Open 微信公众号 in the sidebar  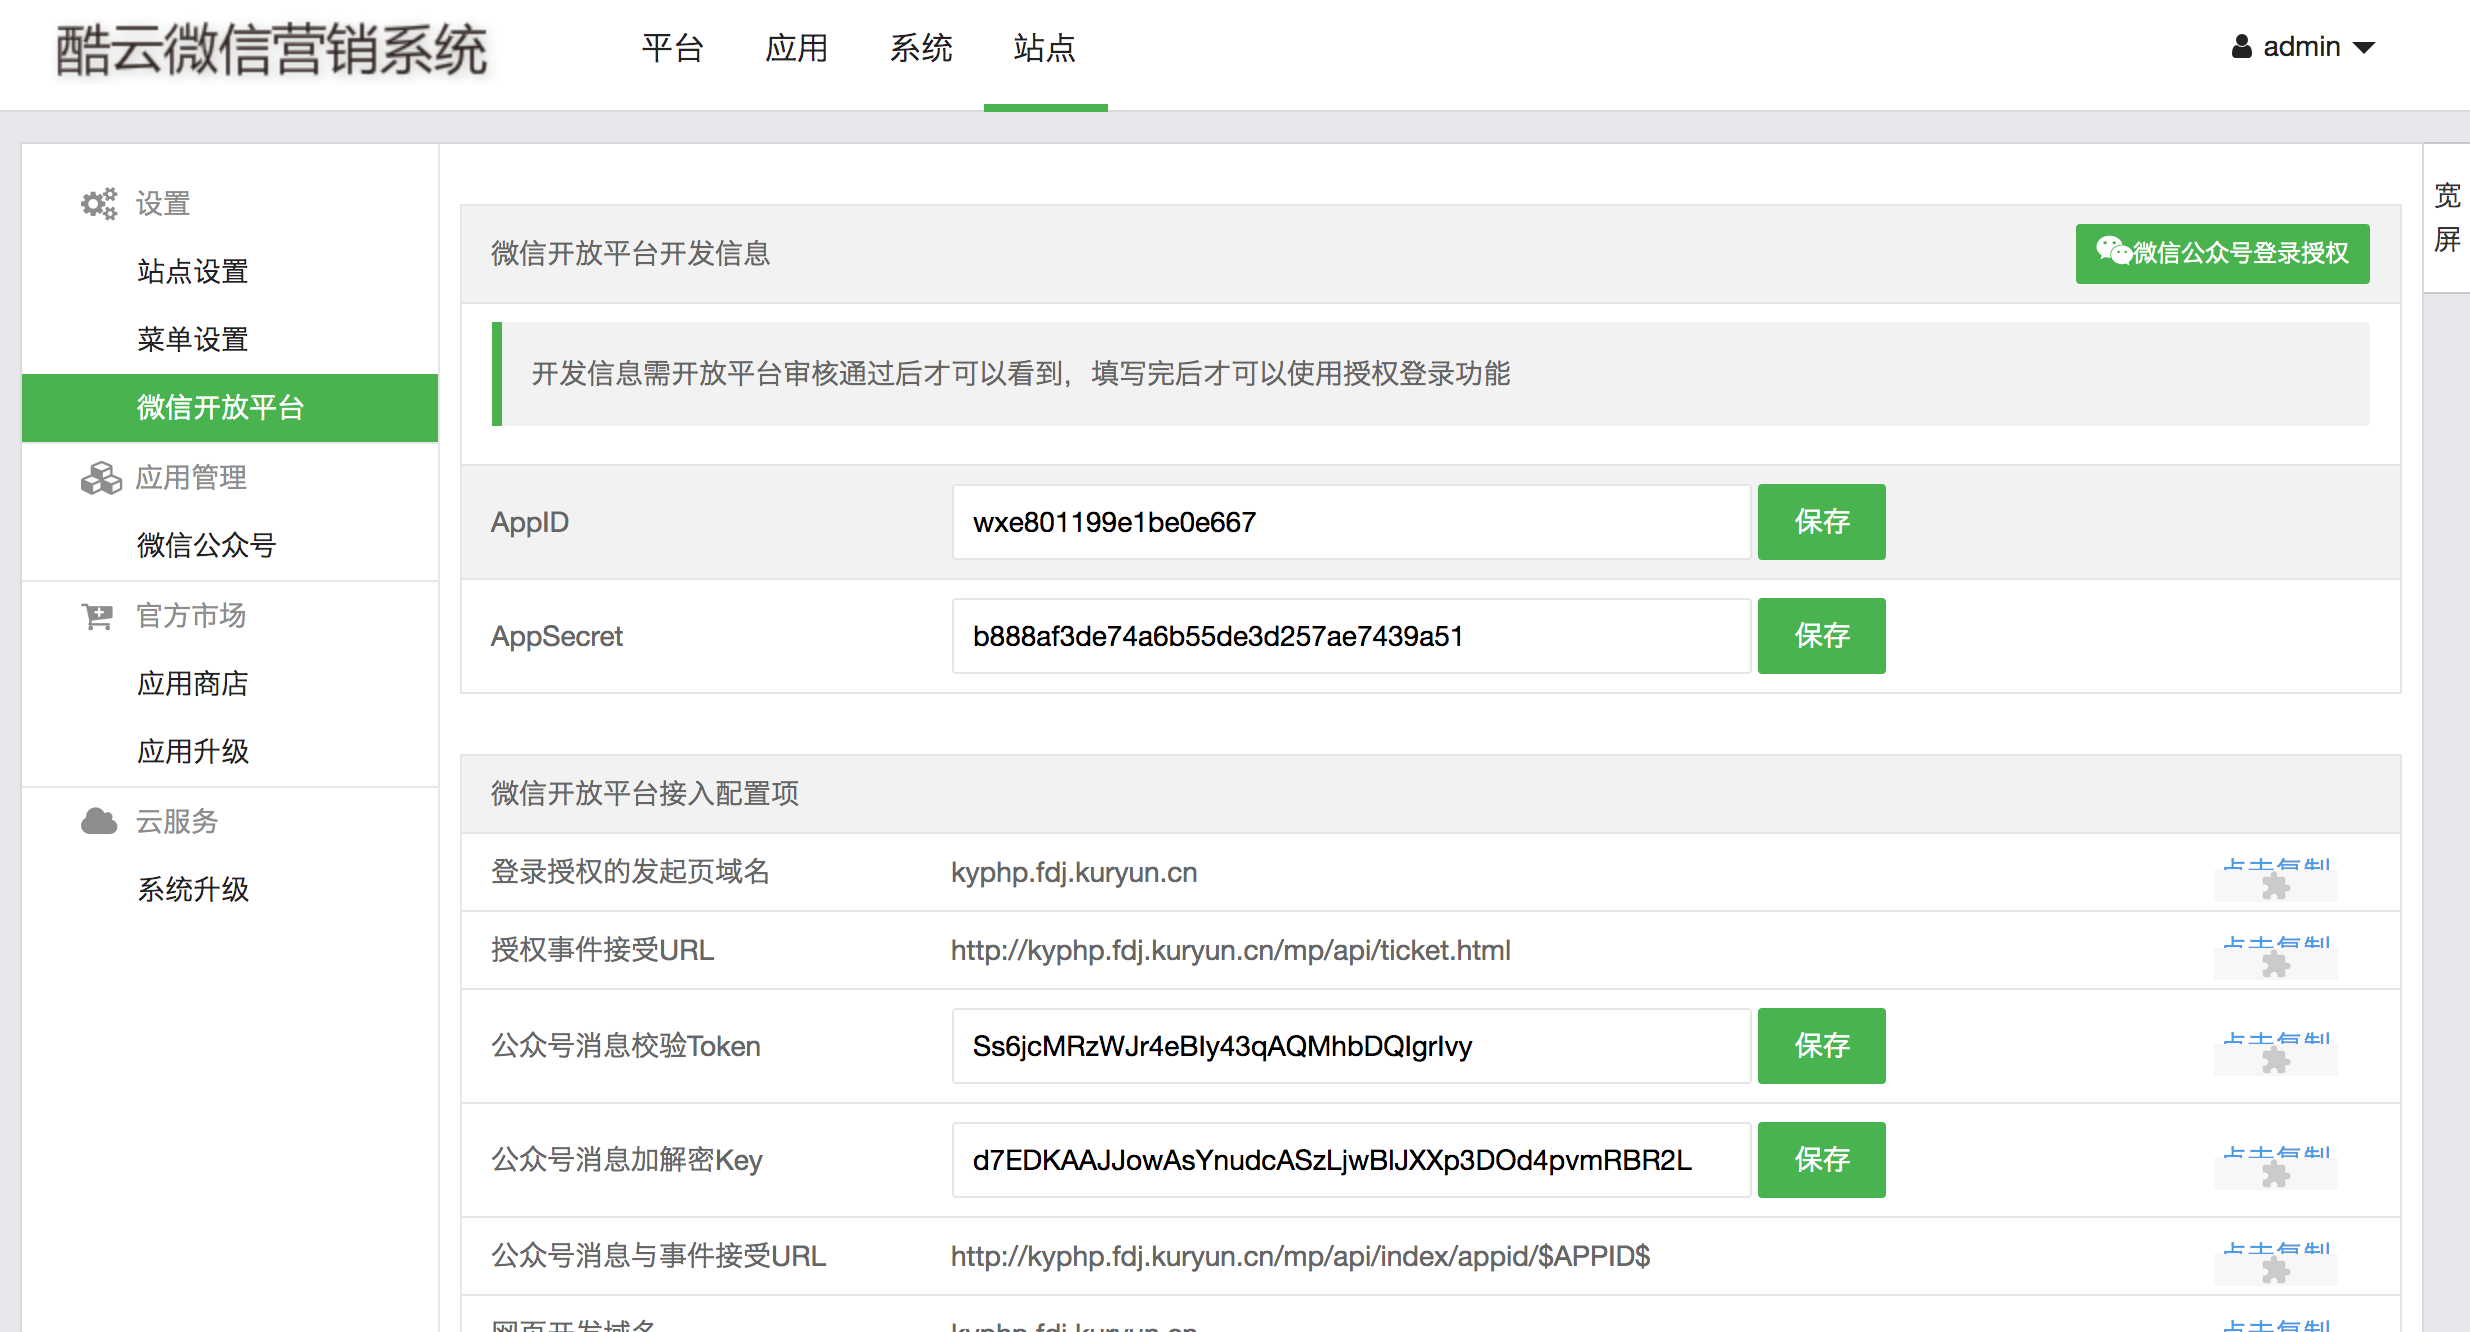[x=206, y=545]
